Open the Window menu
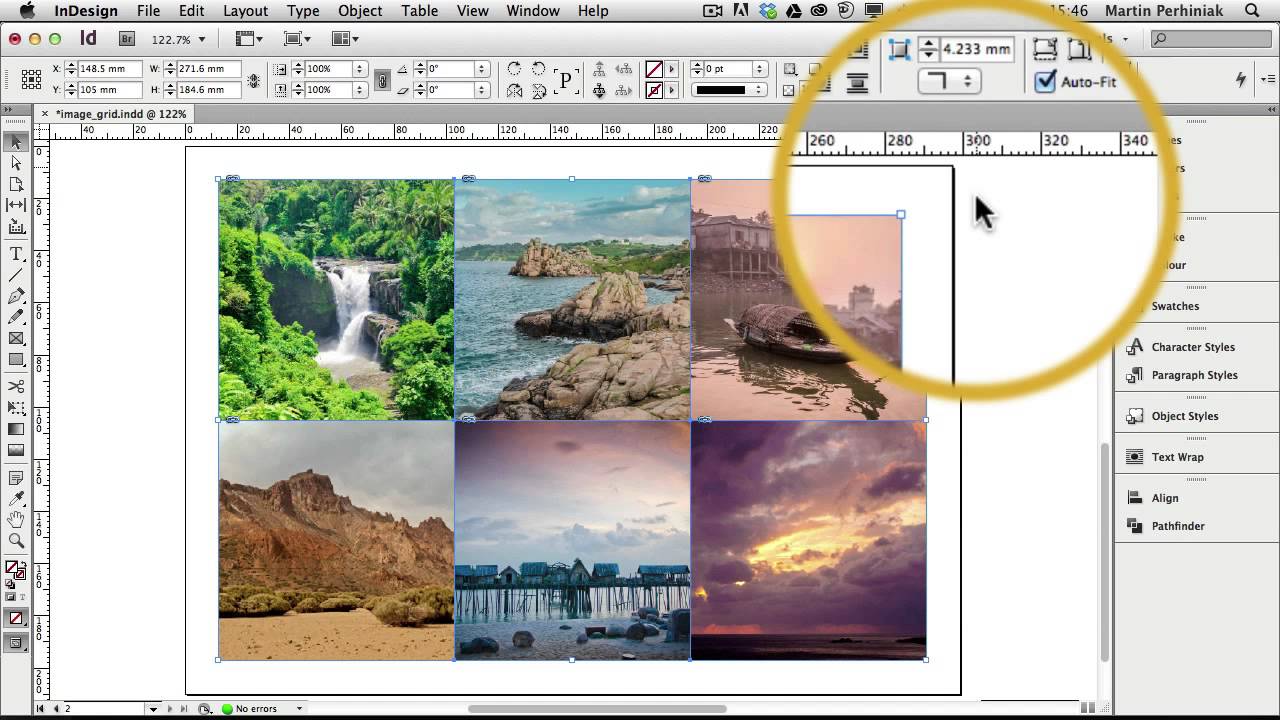 532,11
